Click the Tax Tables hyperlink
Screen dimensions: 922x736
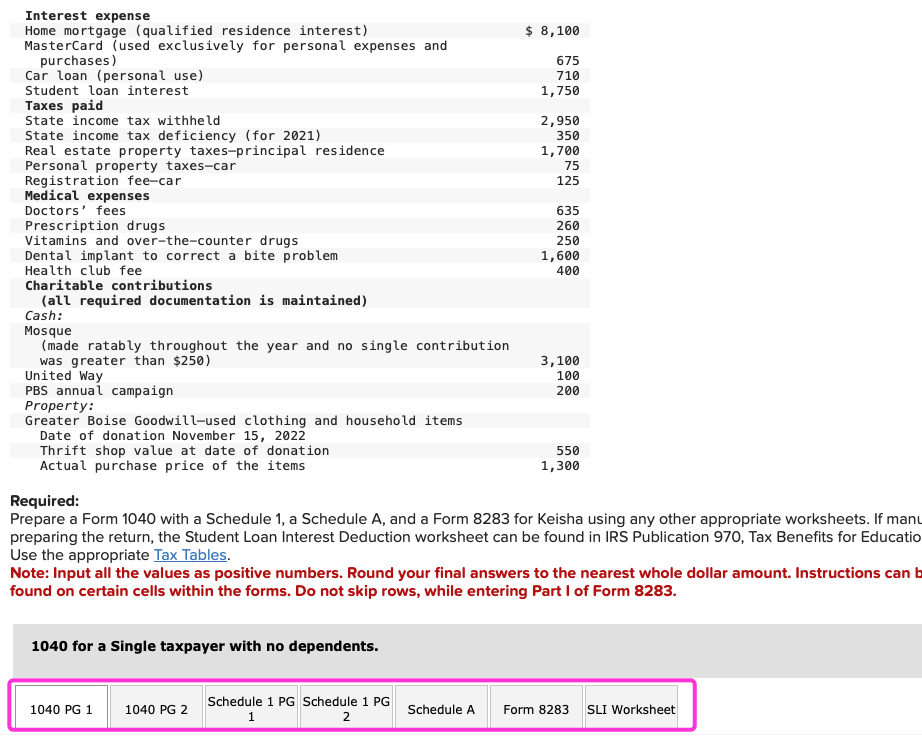pos(189,555)
